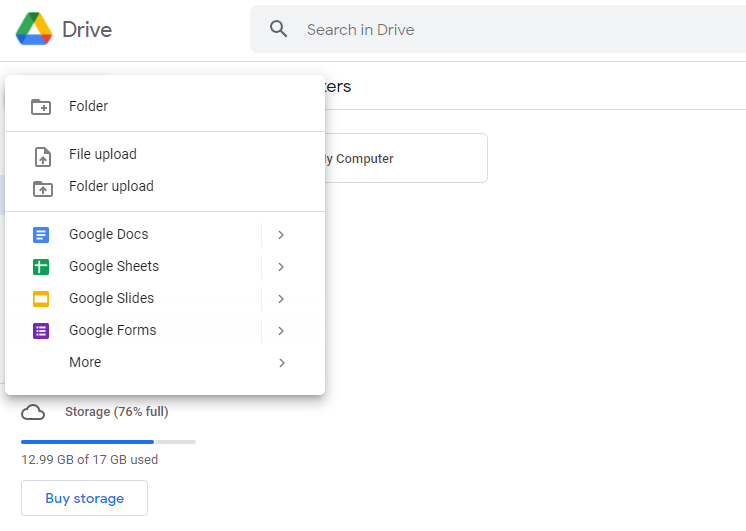Click the purple Google Forms icon

[x=41, y=331]
